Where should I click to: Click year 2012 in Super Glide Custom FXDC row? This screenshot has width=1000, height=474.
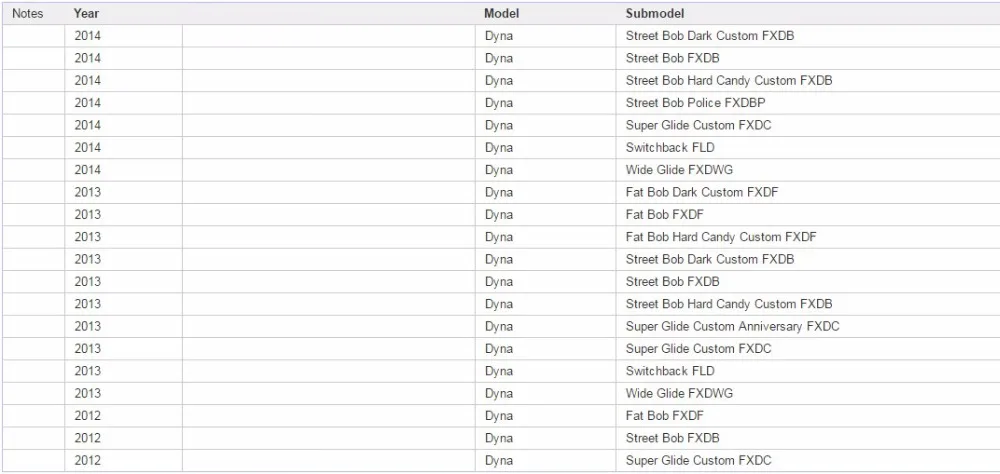[87, 460]
